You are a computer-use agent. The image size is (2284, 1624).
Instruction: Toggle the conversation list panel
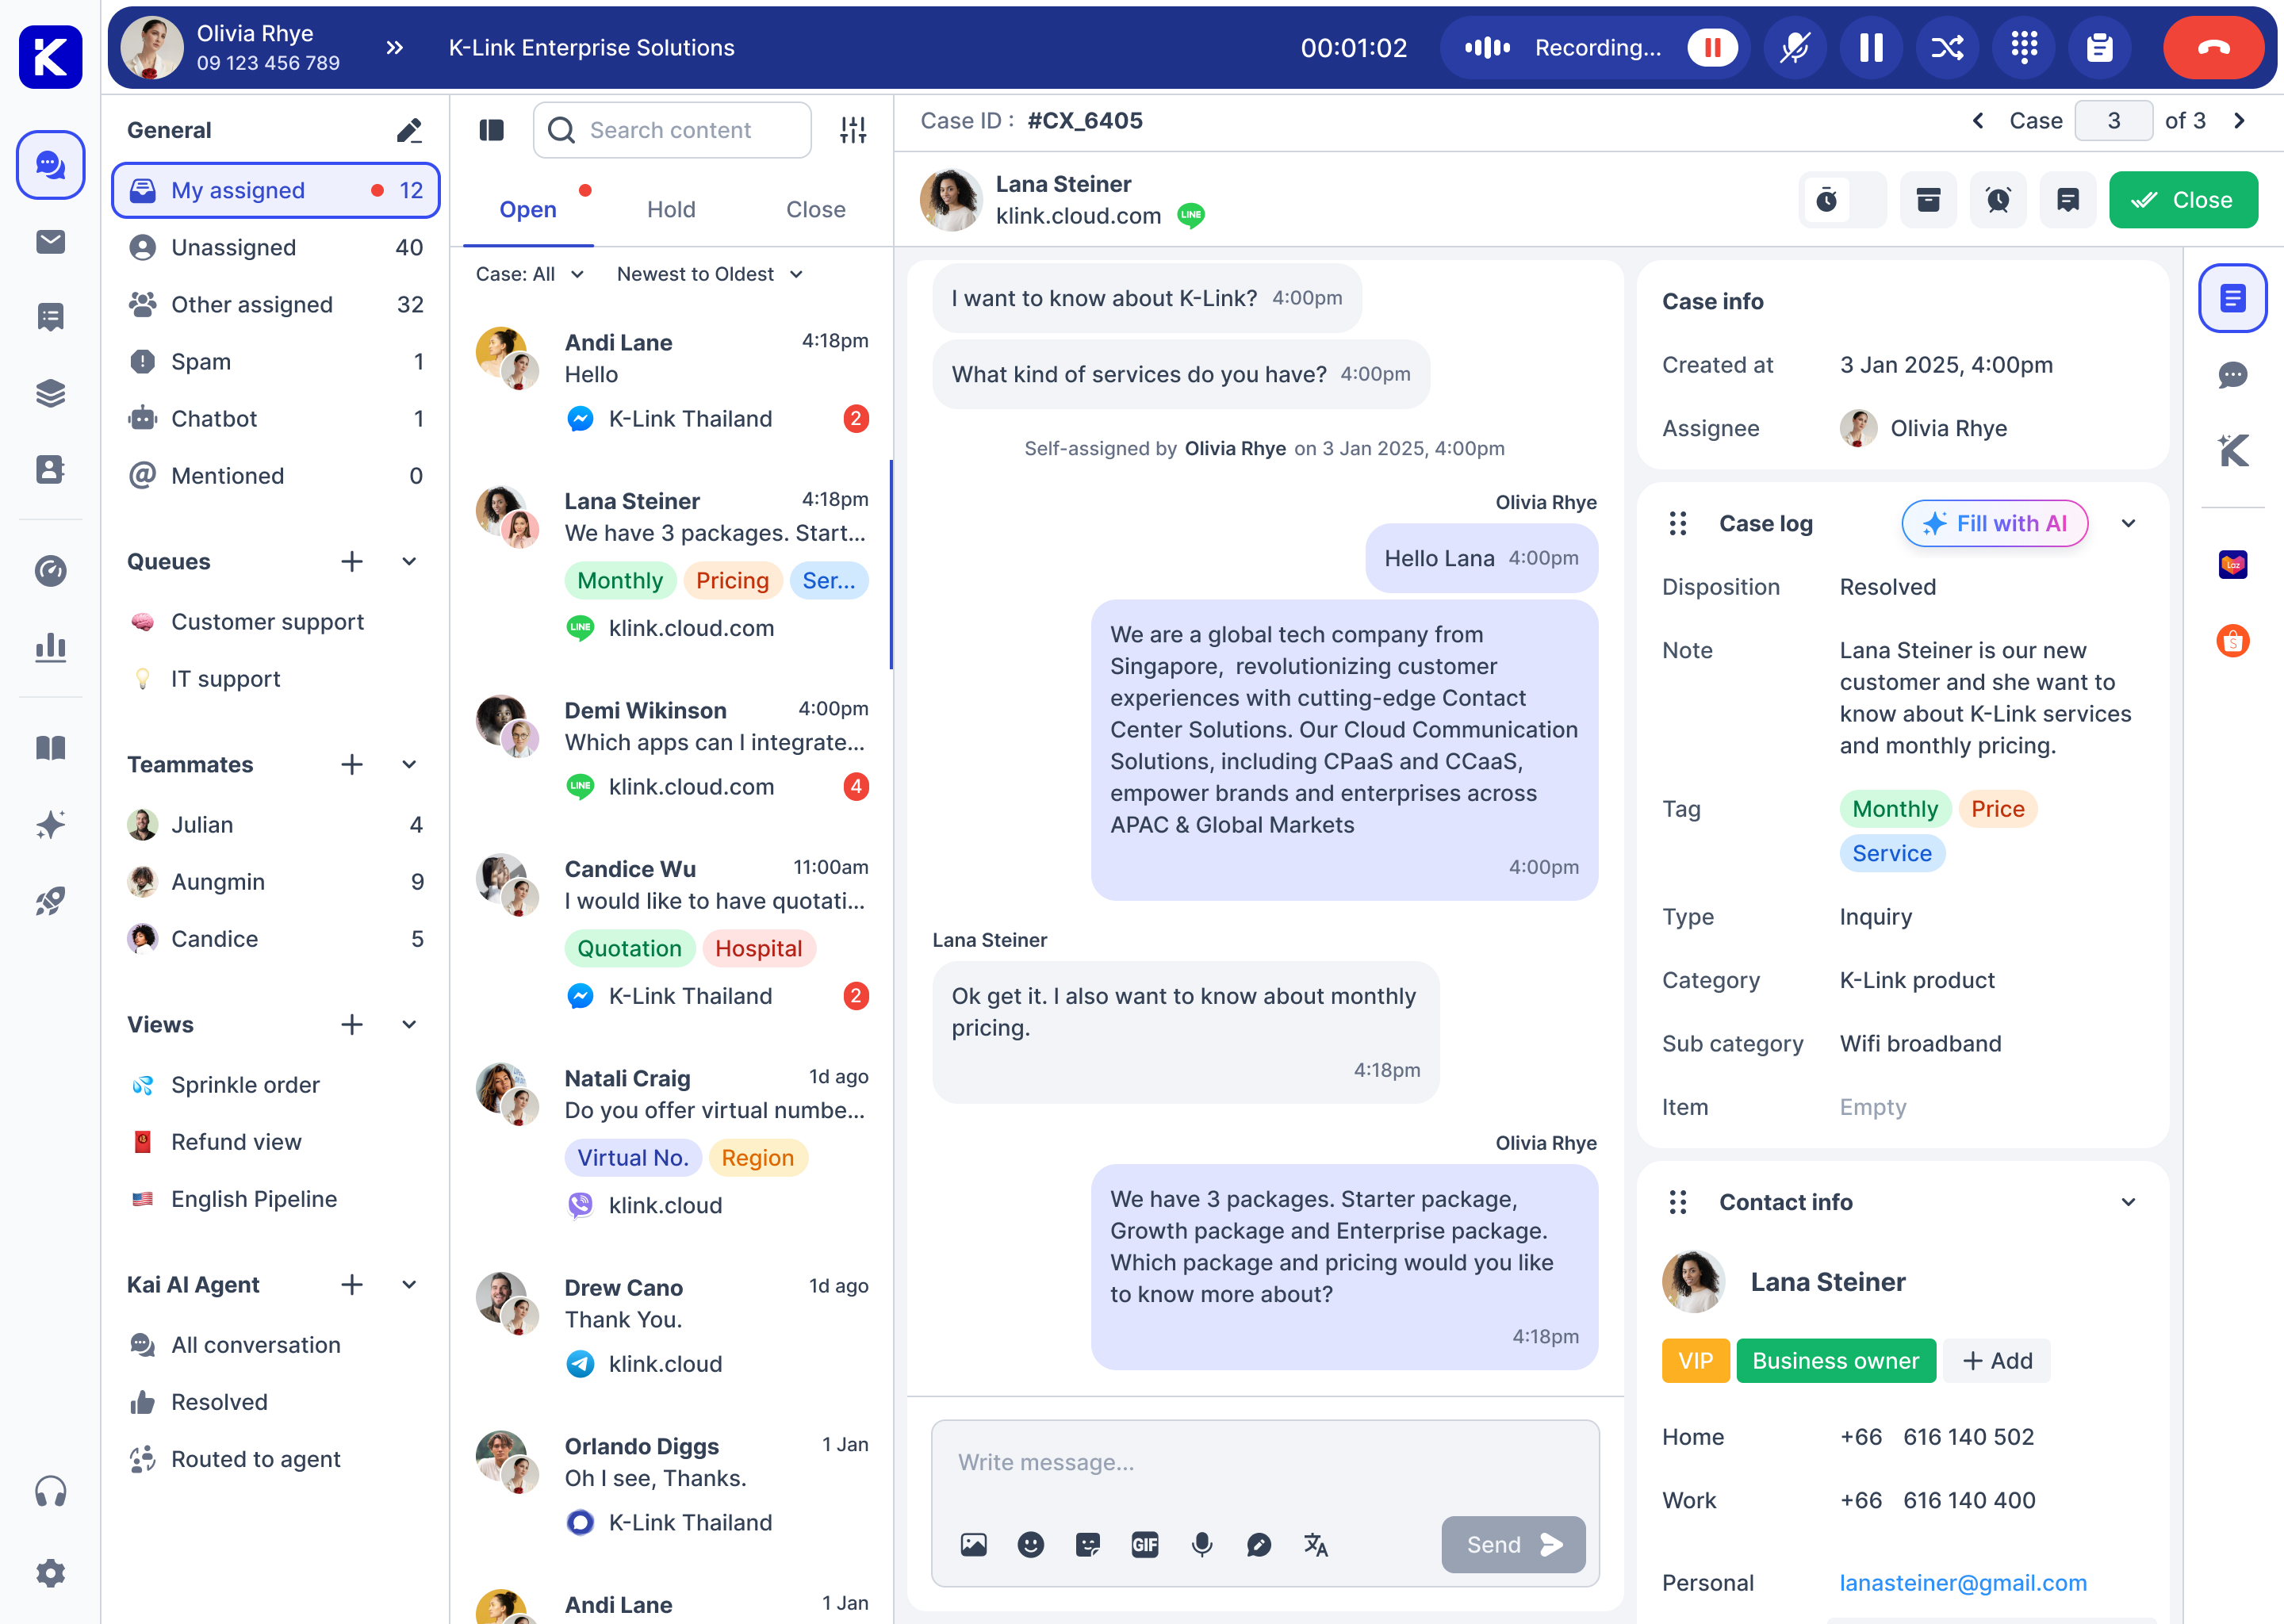[491, 130]
